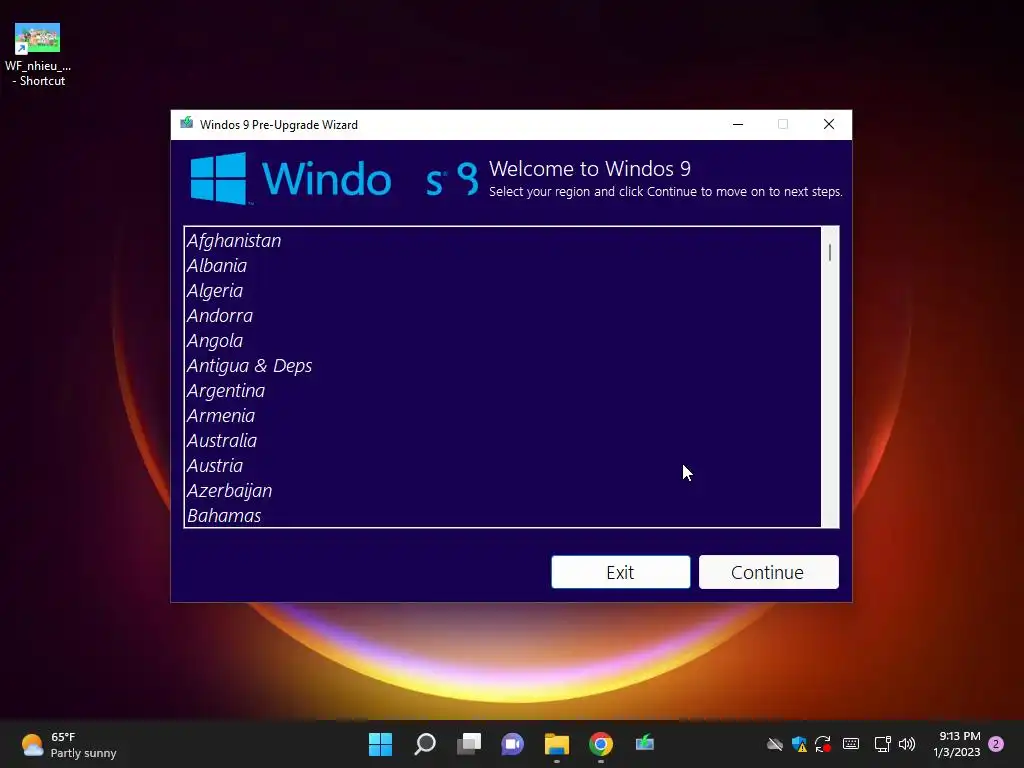Open the volume speaker control
The width and height of the screenshot is (1024, 768).
coord(906,744)
